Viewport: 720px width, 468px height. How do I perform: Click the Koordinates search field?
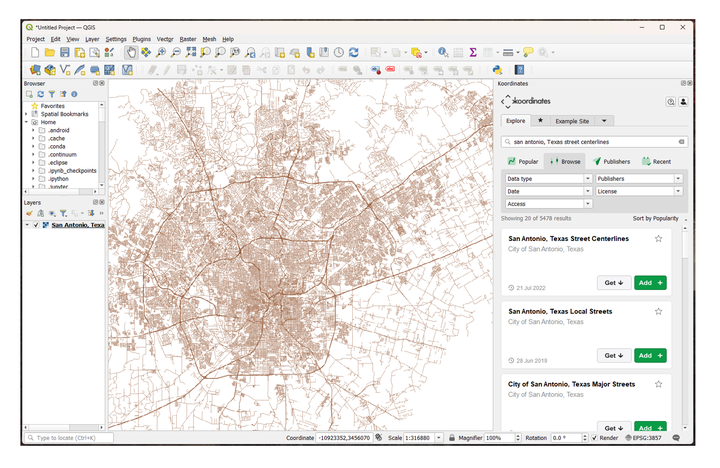click(595, 142)
